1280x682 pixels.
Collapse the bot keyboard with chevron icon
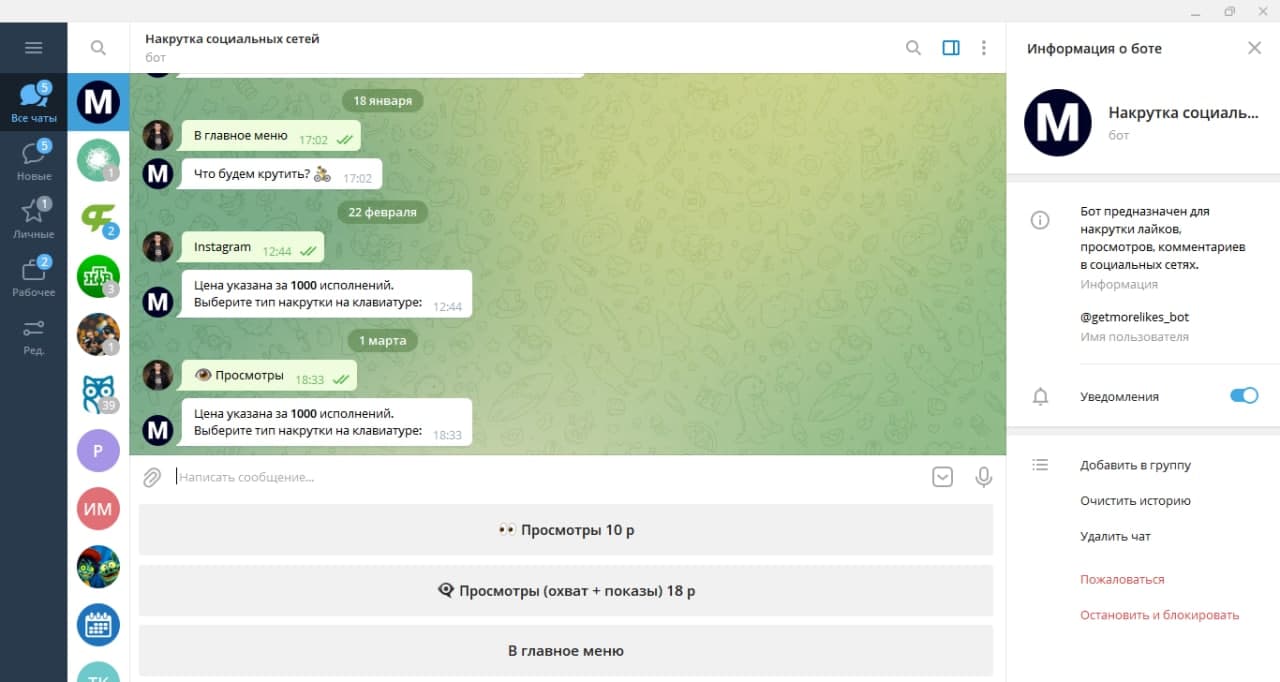(x=943, y=477)
